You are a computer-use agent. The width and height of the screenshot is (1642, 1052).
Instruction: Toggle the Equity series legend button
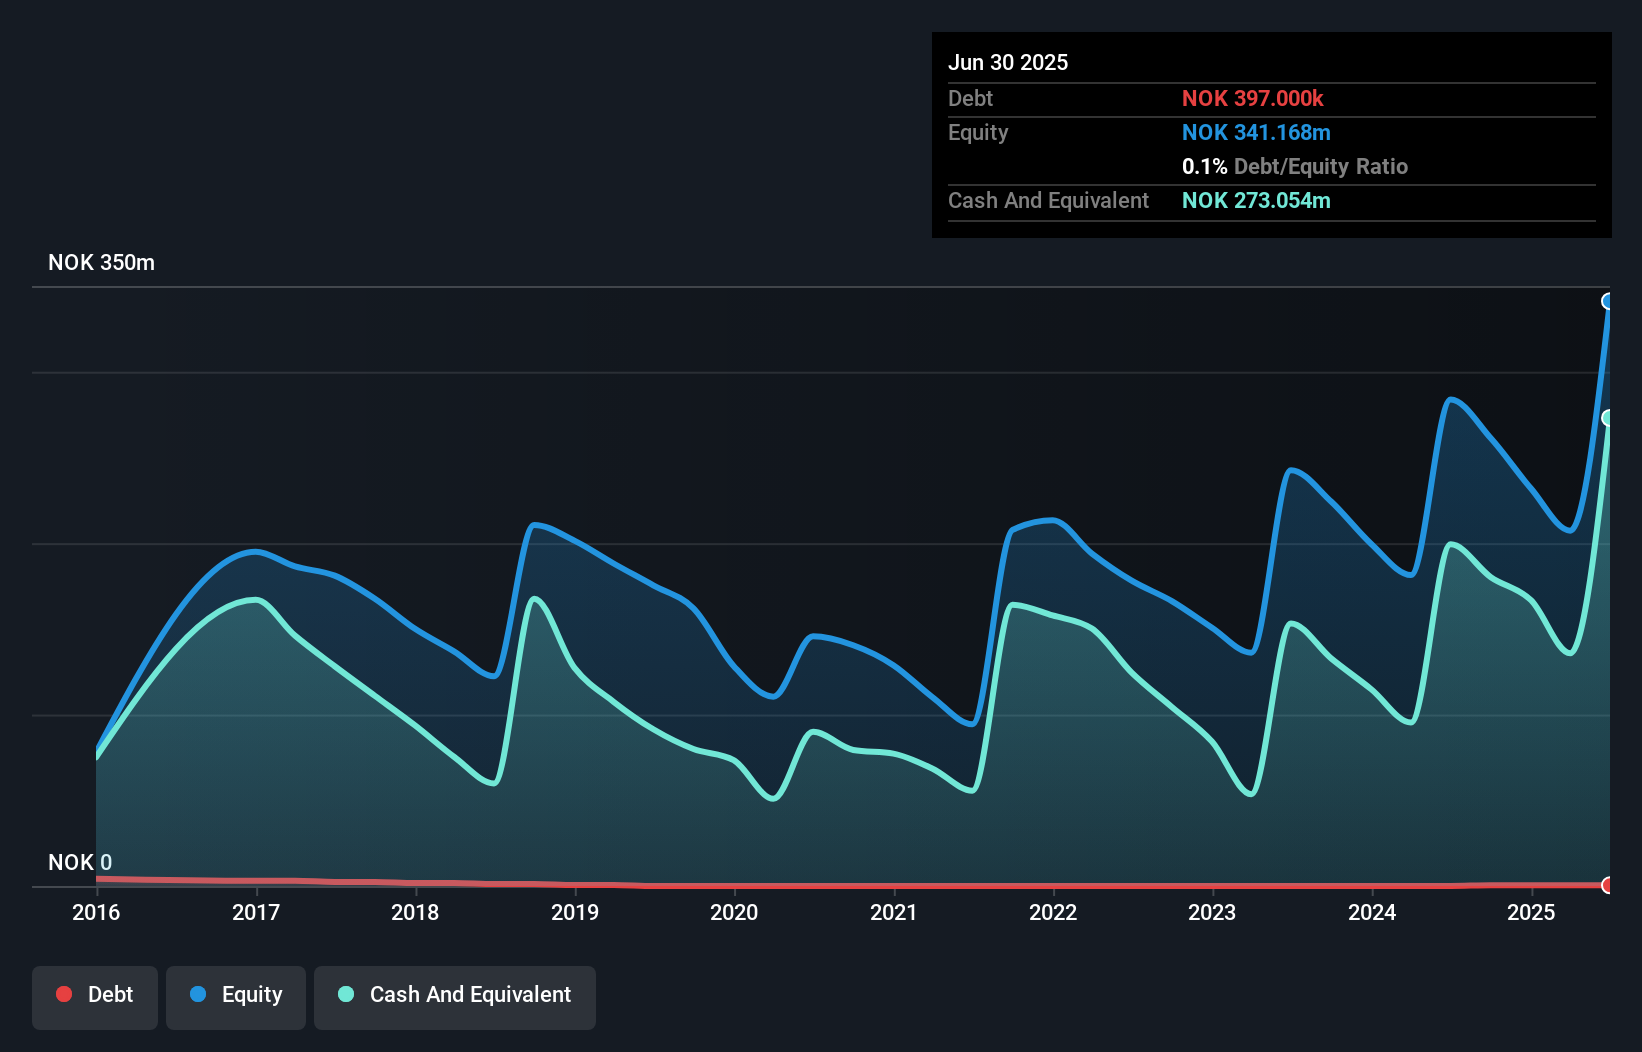coord(235,997)
